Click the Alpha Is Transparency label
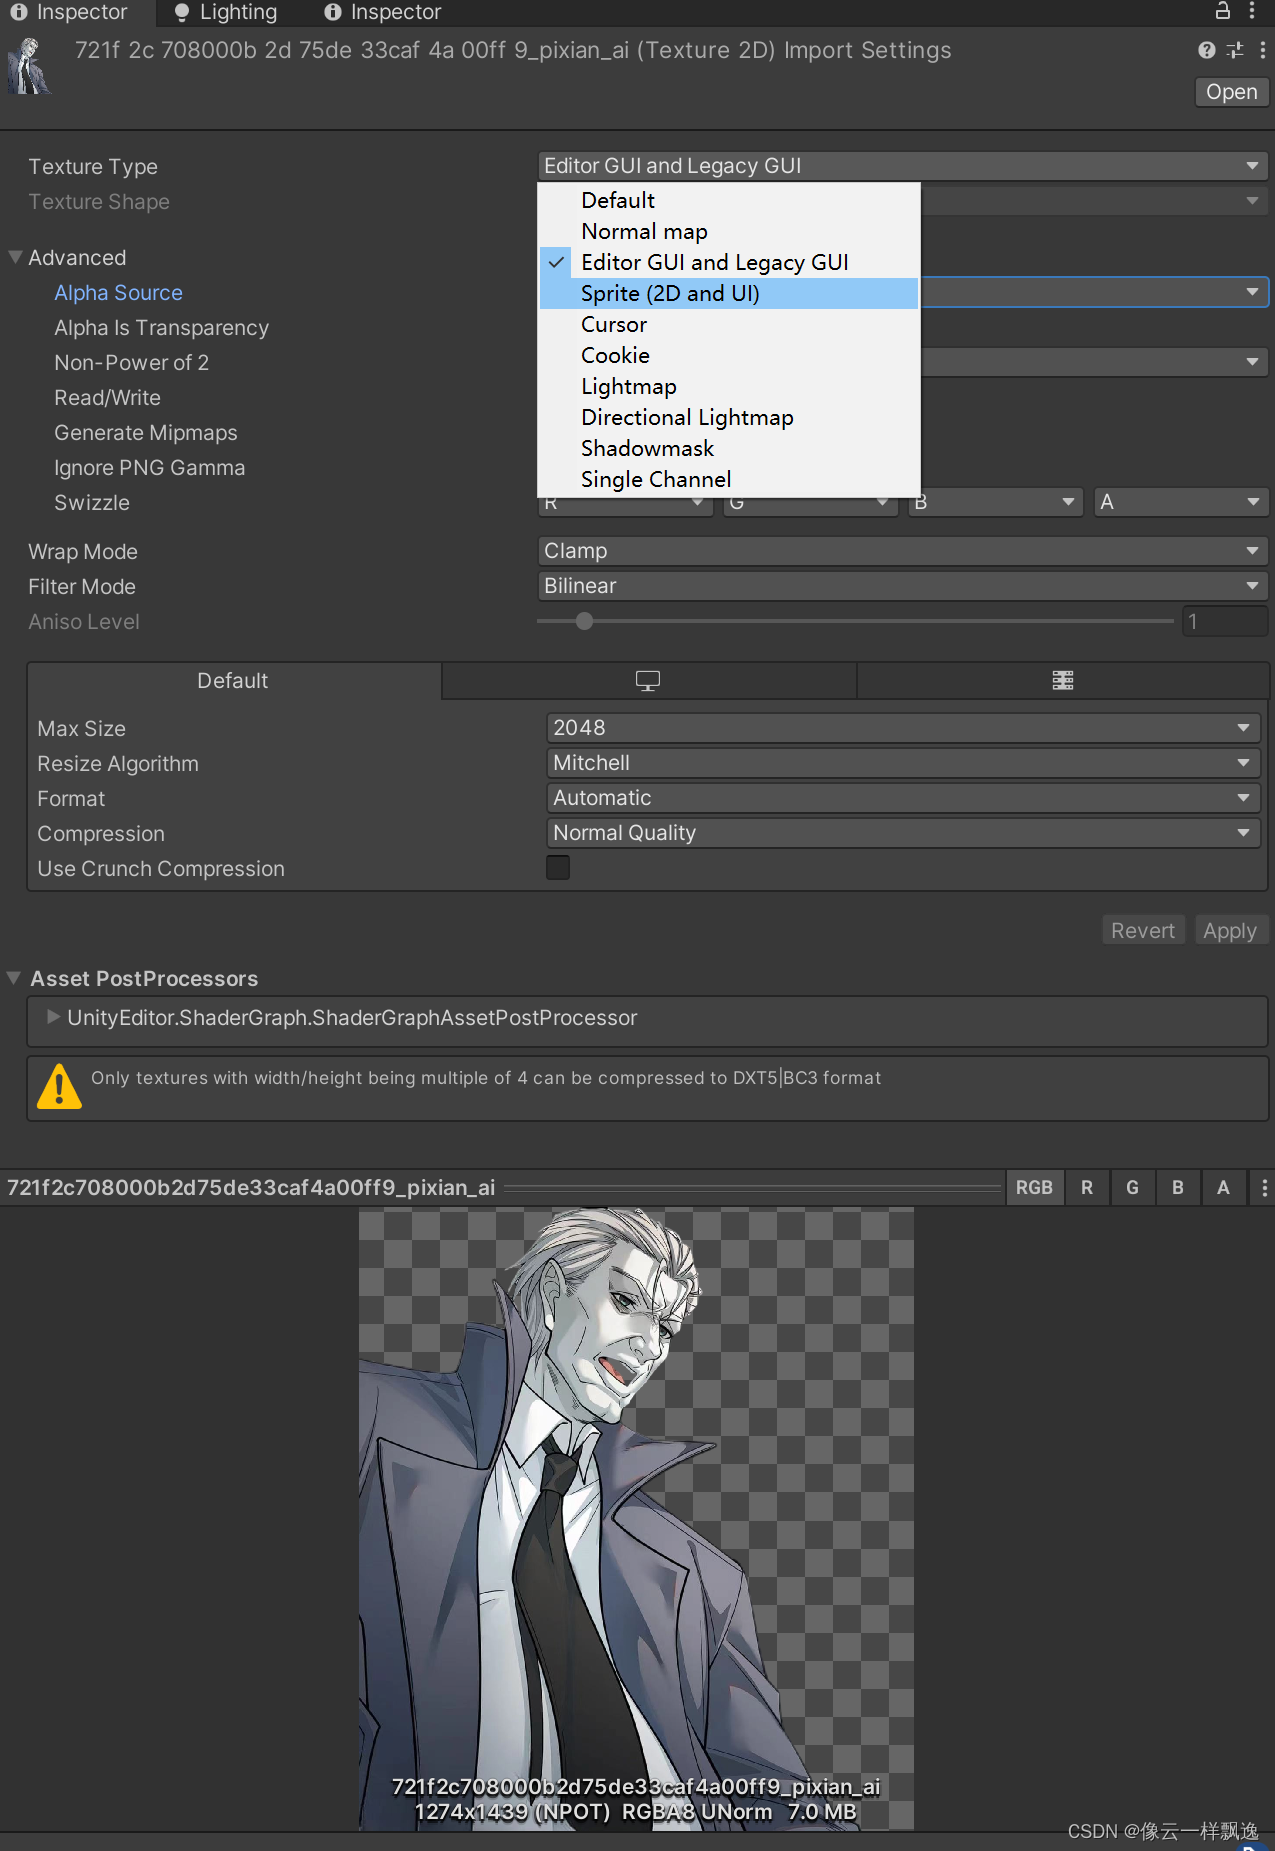Viewport: 1275px width, 1851px height. [x=161, y=328]
